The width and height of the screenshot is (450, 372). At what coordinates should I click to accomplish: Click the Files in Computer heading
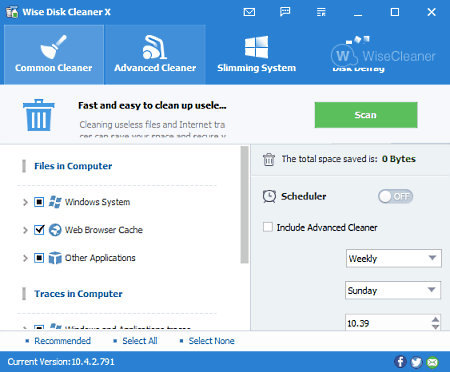pyautogui.click(x=73, y=166)
